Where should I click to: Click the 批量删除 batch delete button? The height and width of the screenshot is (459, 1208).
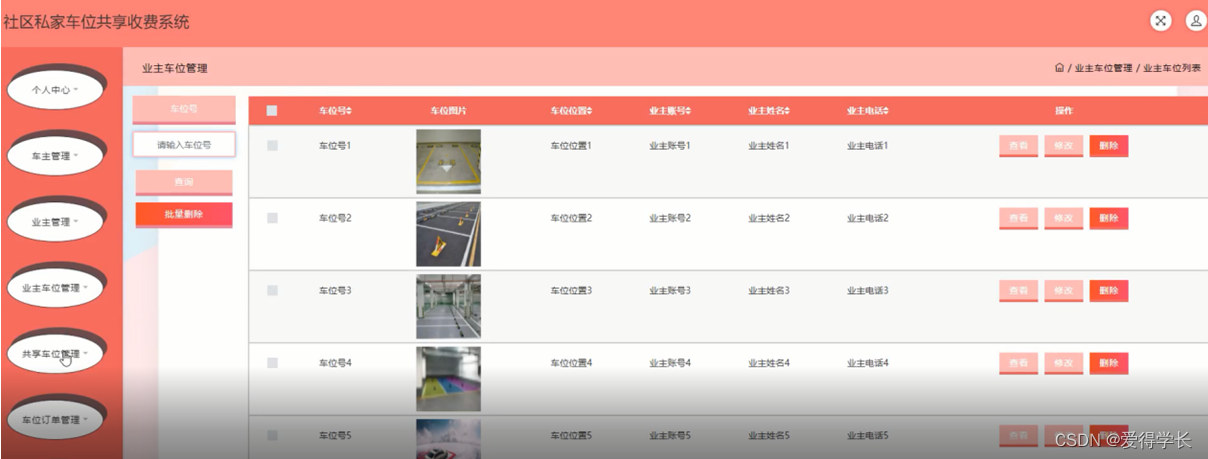pyautogui.click(x=184, y=214)
